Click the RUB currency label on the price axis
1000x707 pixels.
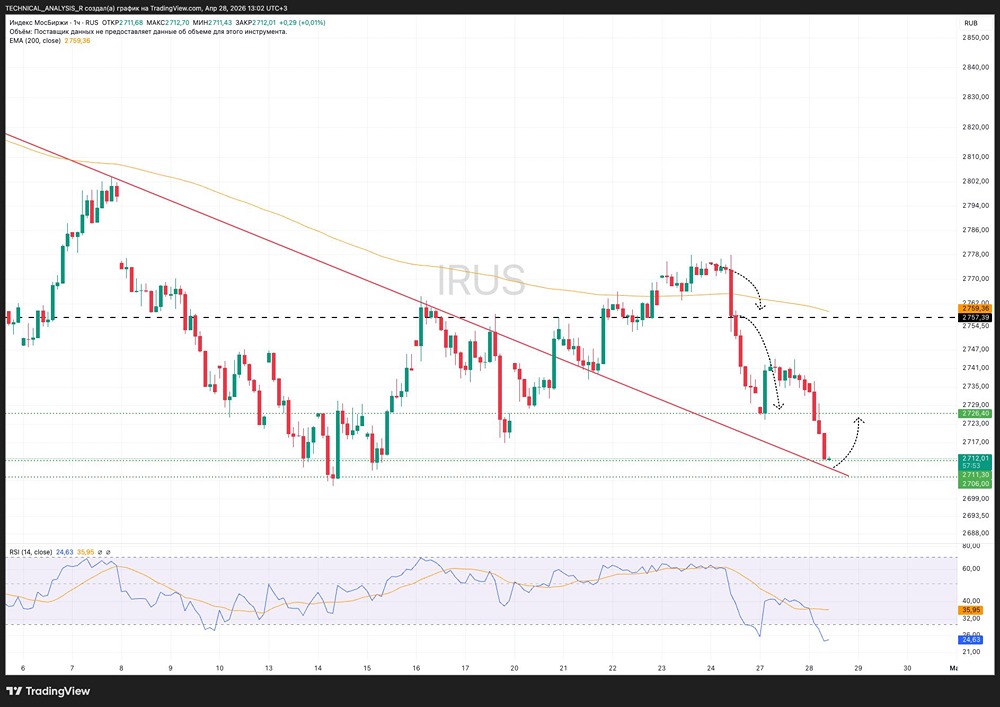[971, 23]
